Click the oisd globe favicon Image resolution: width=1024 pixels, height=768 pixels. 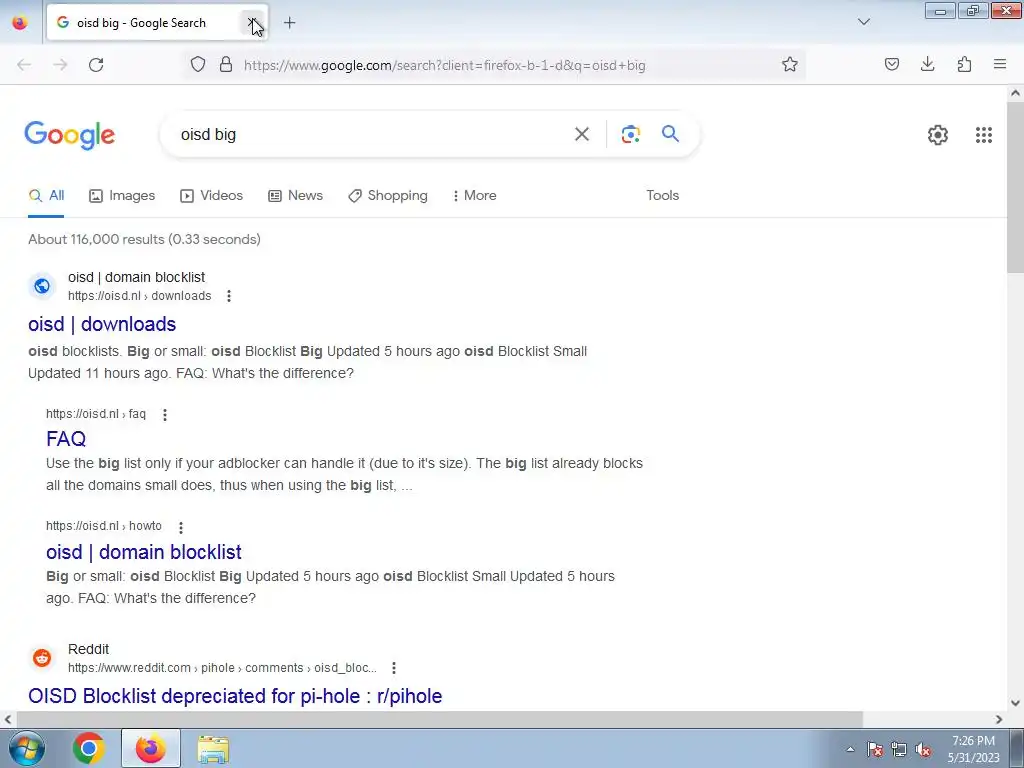tap(42, 286)
